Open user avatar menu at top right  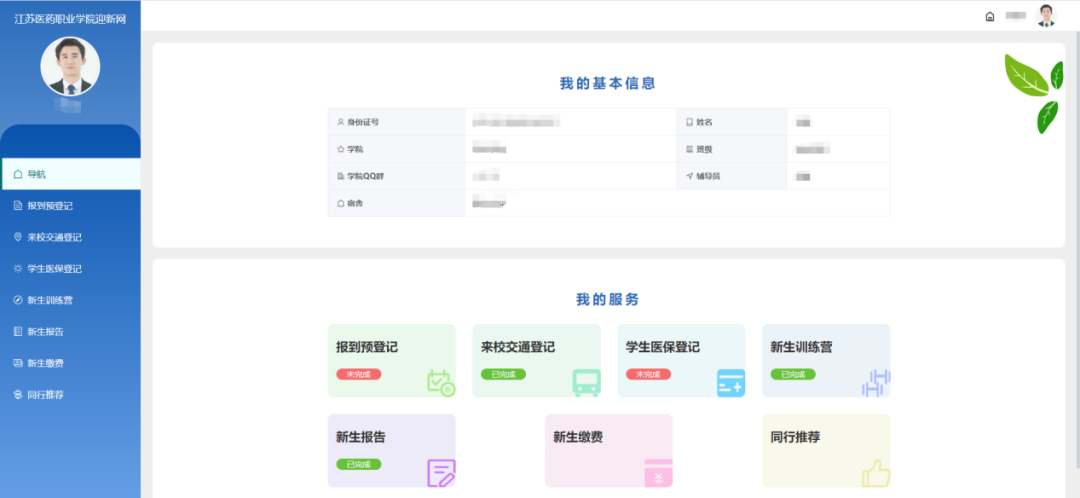click(1046, 15)
